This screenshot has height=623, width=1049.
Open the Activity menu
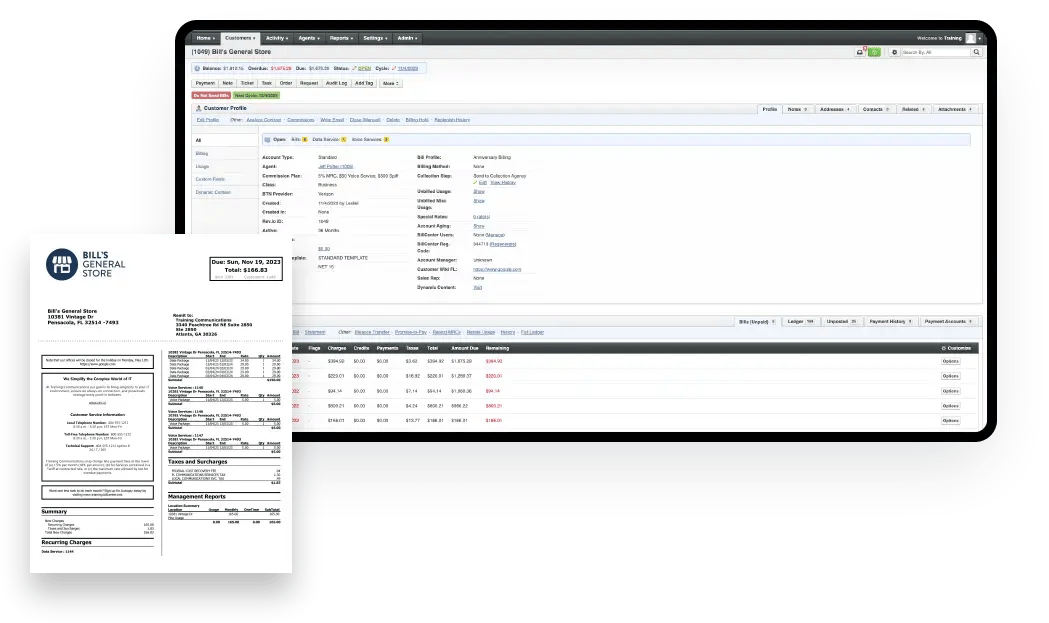(276, 38)
